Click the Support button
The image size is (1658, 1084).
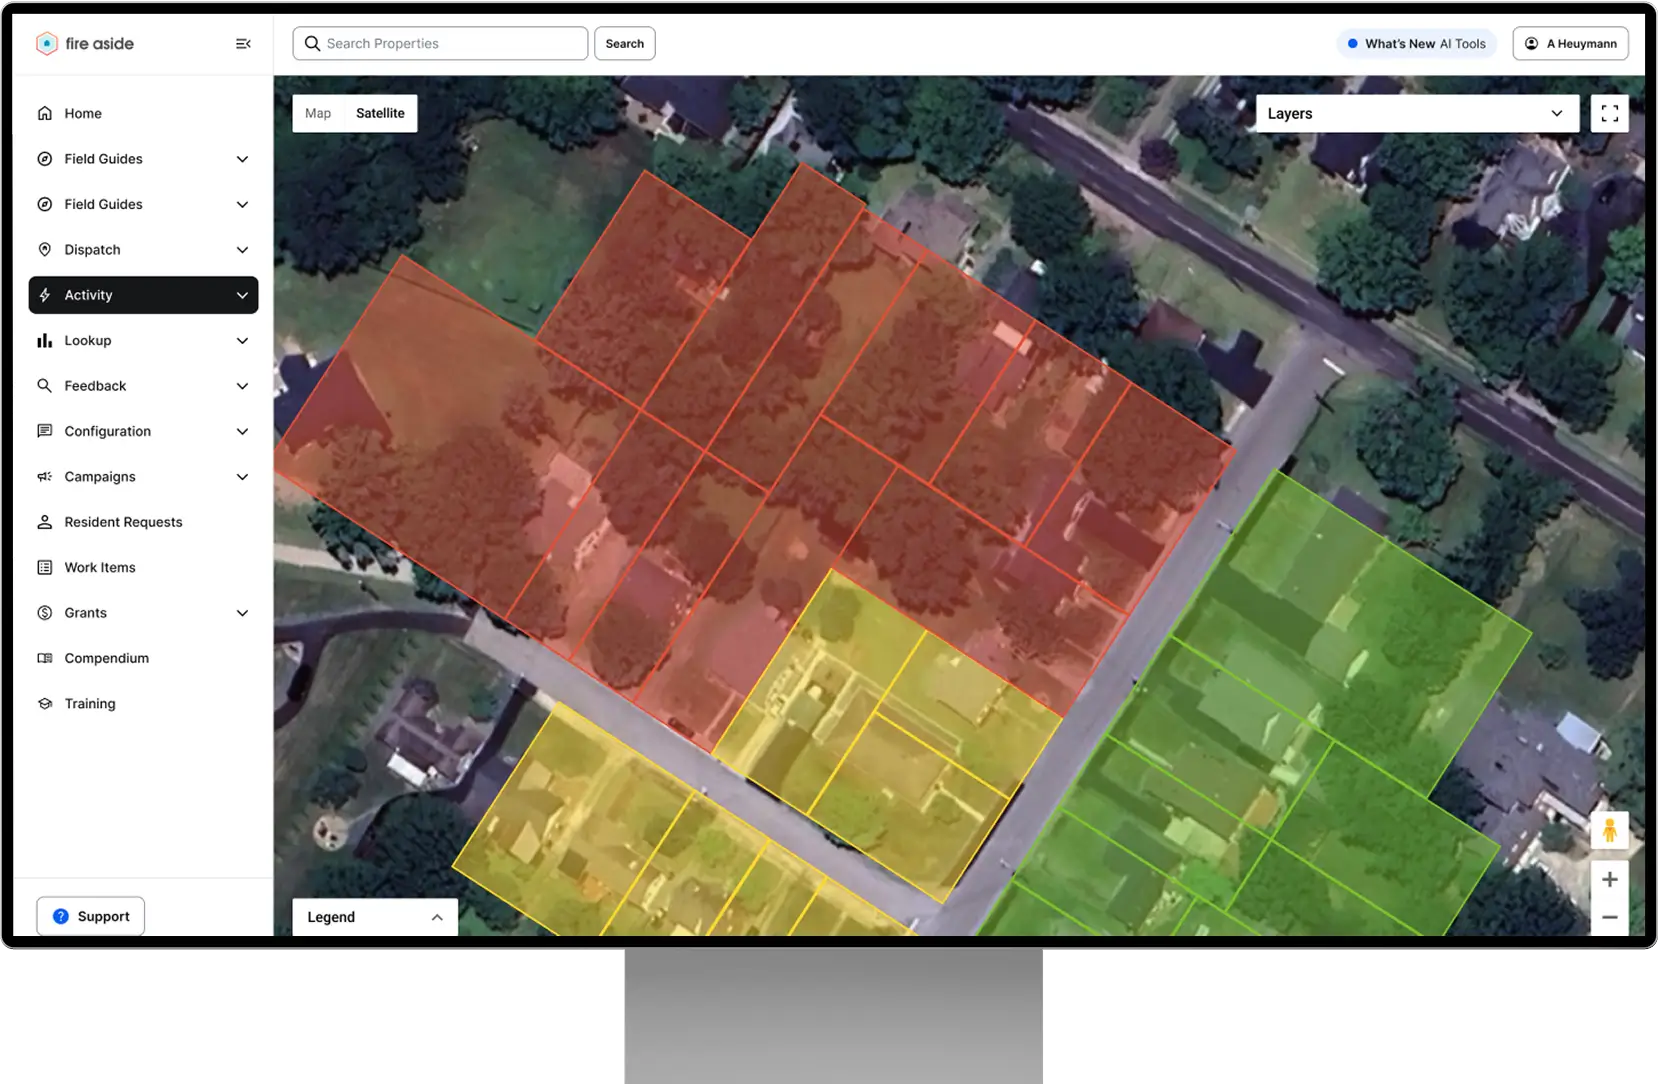tap(91, 916)
